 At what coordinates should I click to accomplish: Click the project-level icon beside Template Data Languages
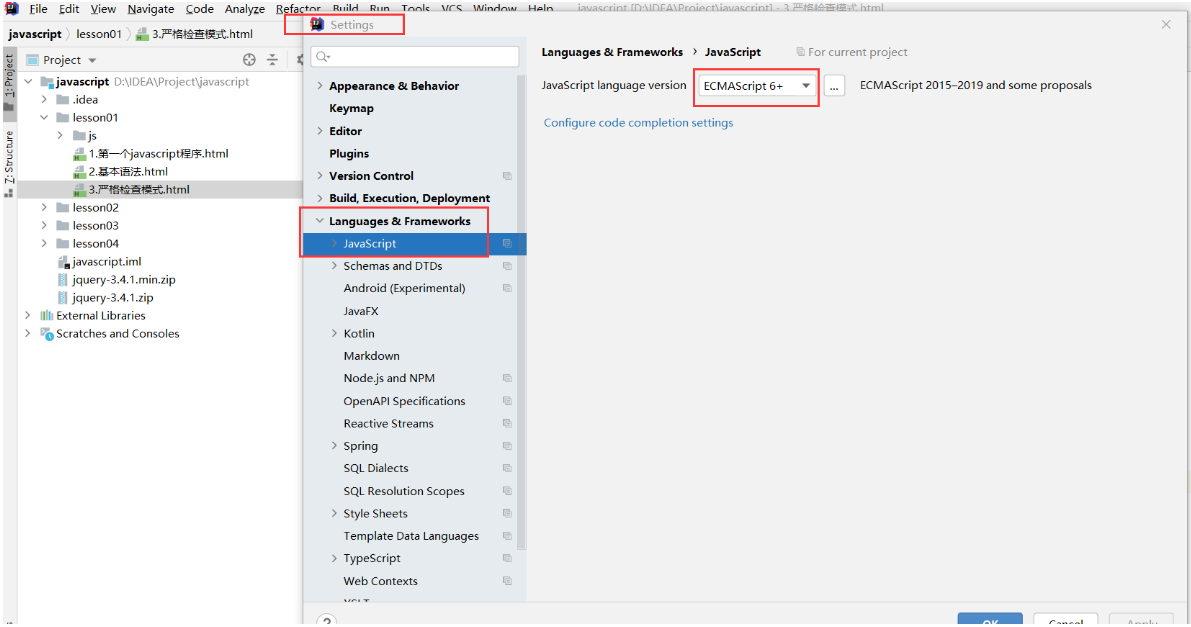point(507,537)
